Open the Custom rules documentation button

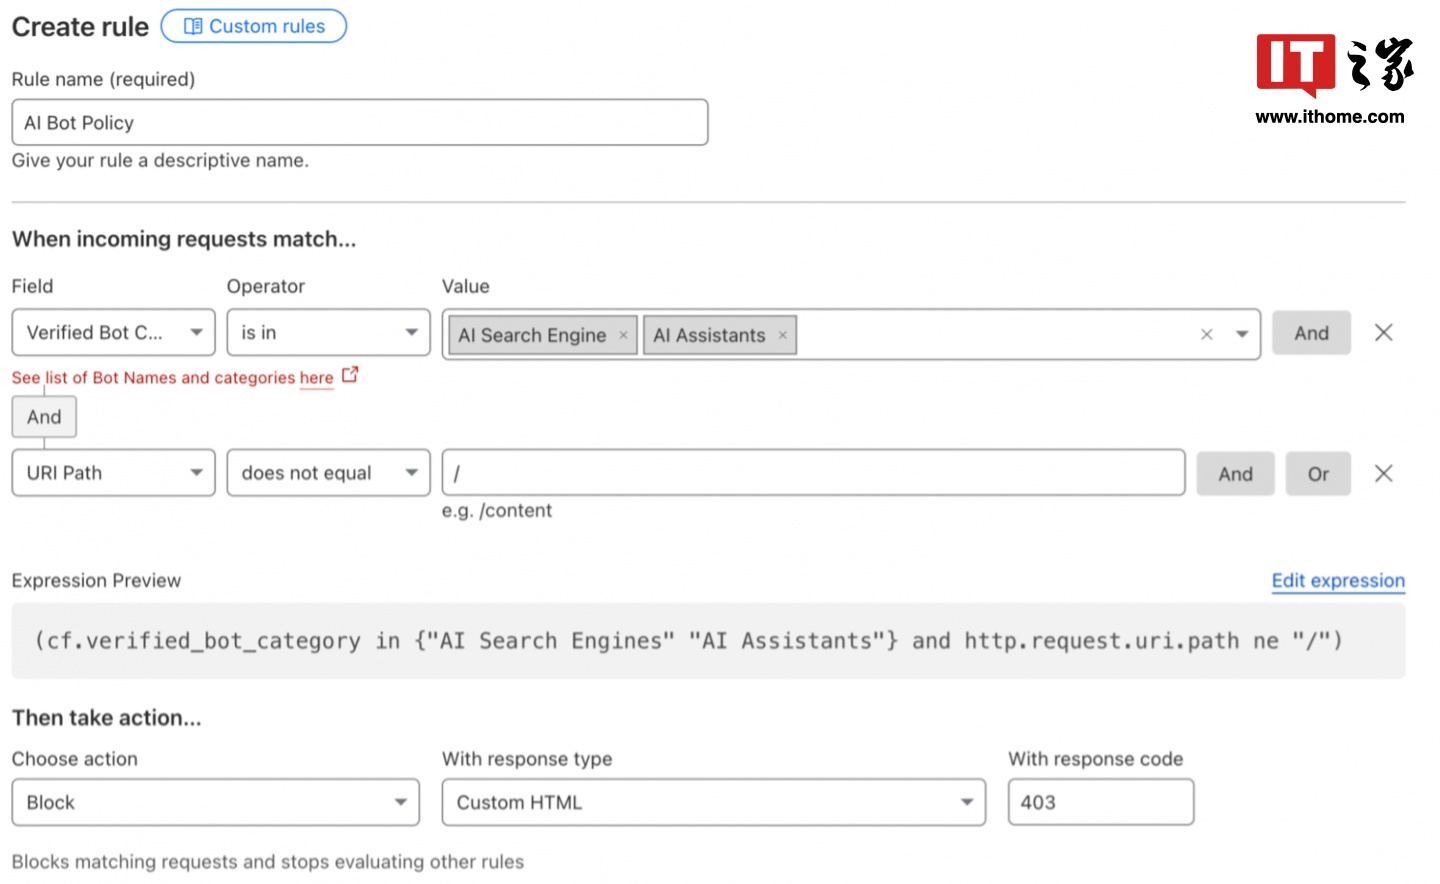254,26
